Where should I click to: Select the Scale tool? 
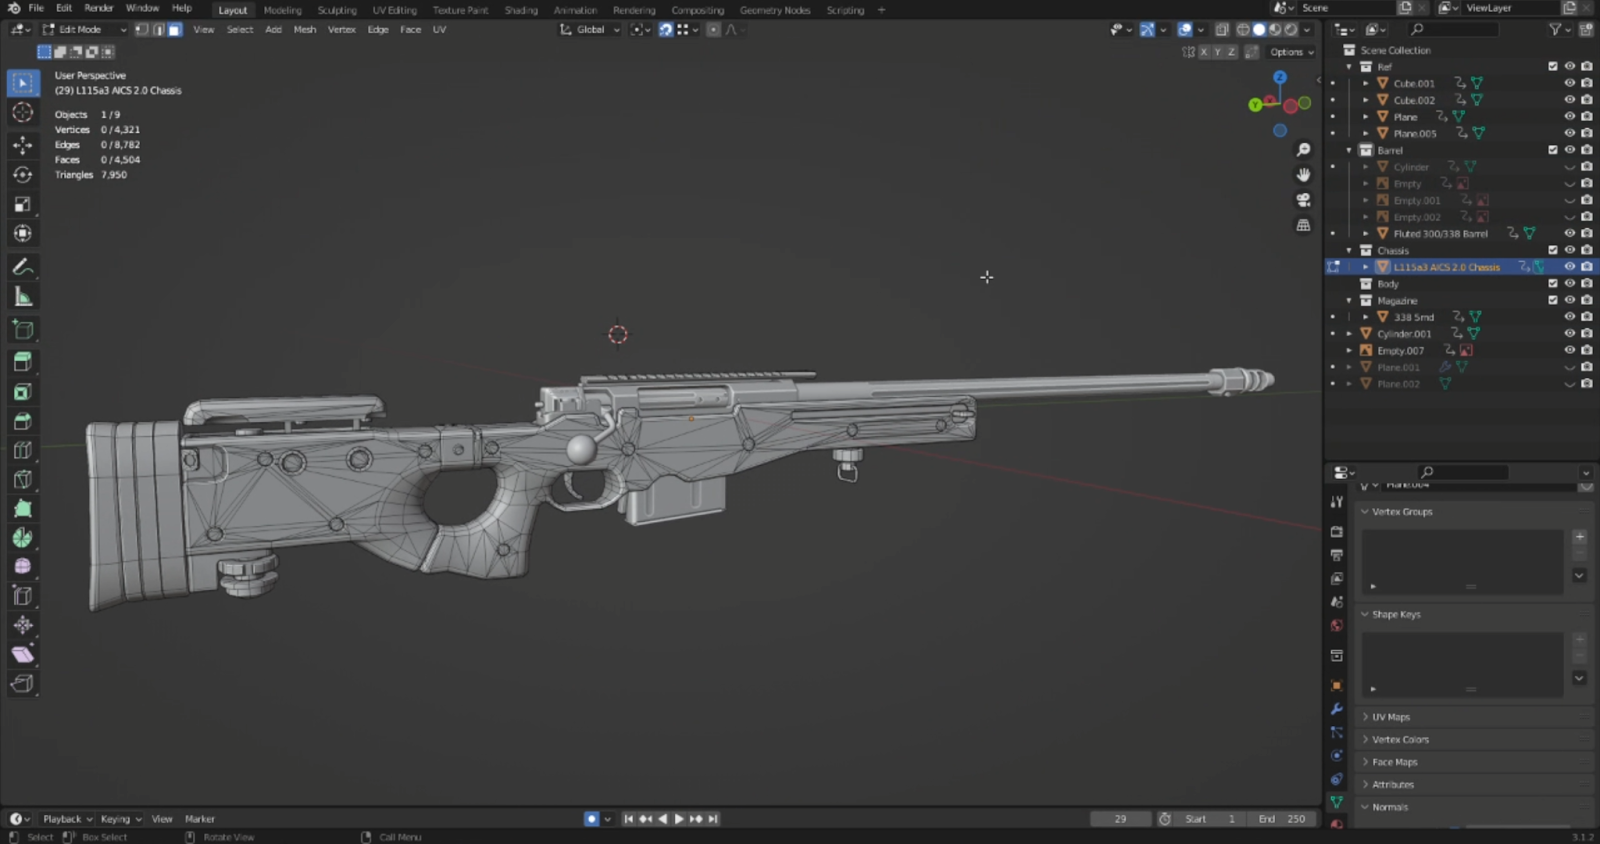(23, 204)
